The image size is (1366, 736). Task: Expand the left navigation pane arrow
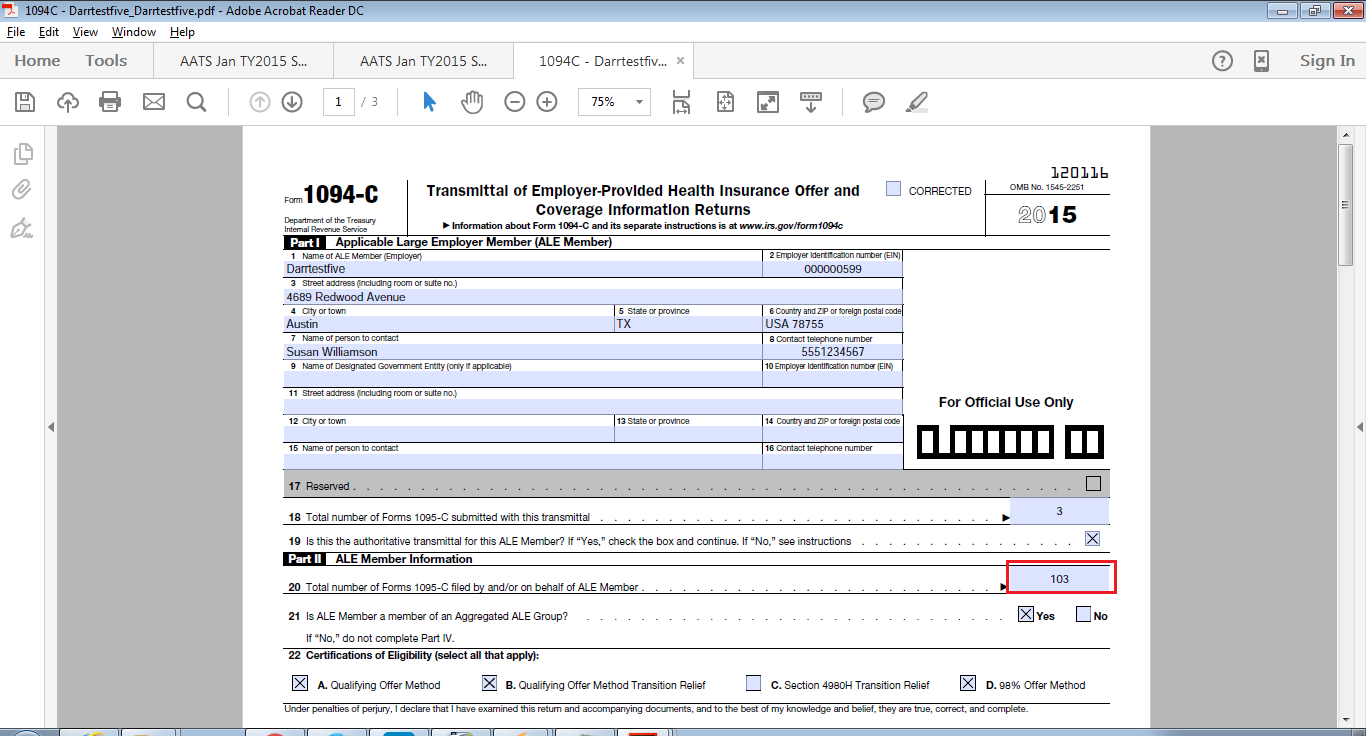click(x=50, y=427)
